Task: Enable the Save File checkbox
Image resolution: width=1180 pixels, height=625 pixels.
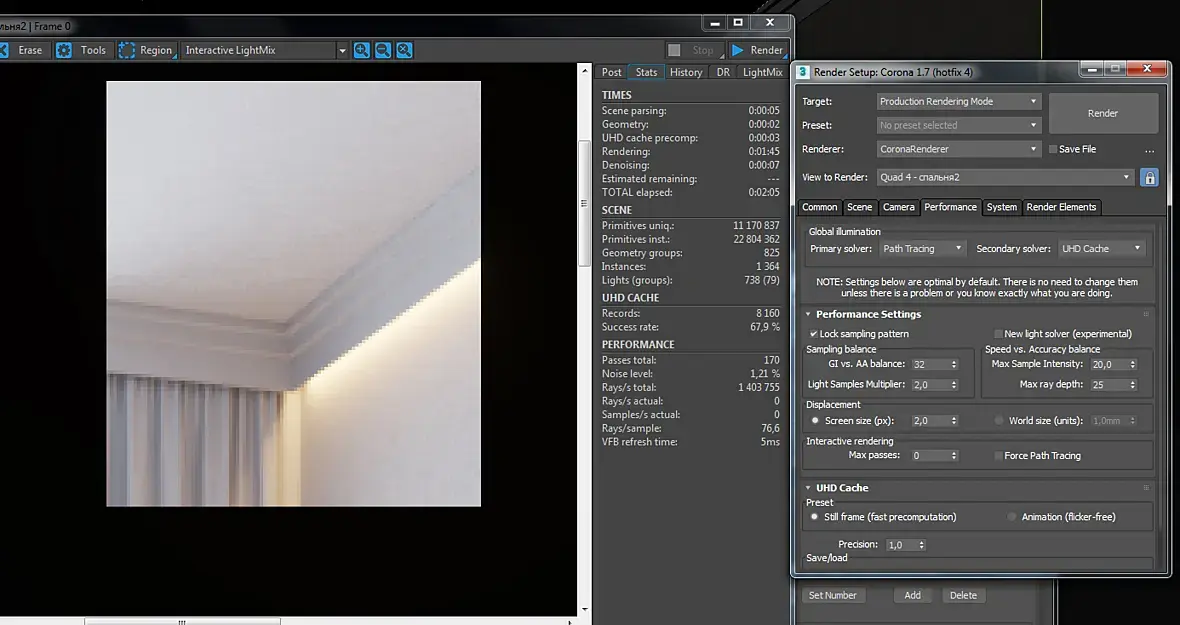Action: [x=1053, y=150]
